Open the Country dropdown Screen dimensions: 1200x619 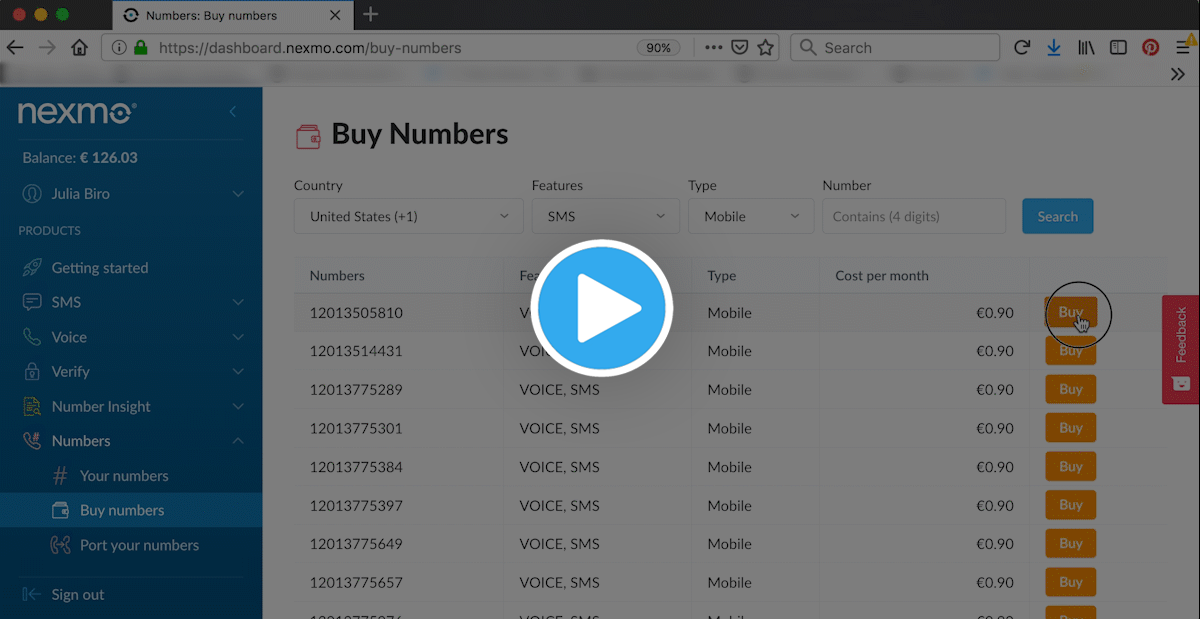408,216
